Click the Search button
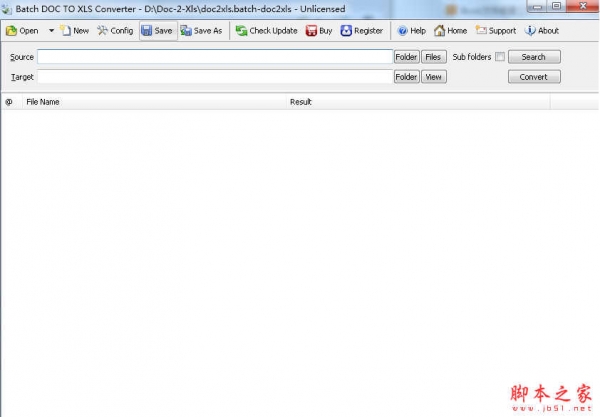 (x=534, y=57)
